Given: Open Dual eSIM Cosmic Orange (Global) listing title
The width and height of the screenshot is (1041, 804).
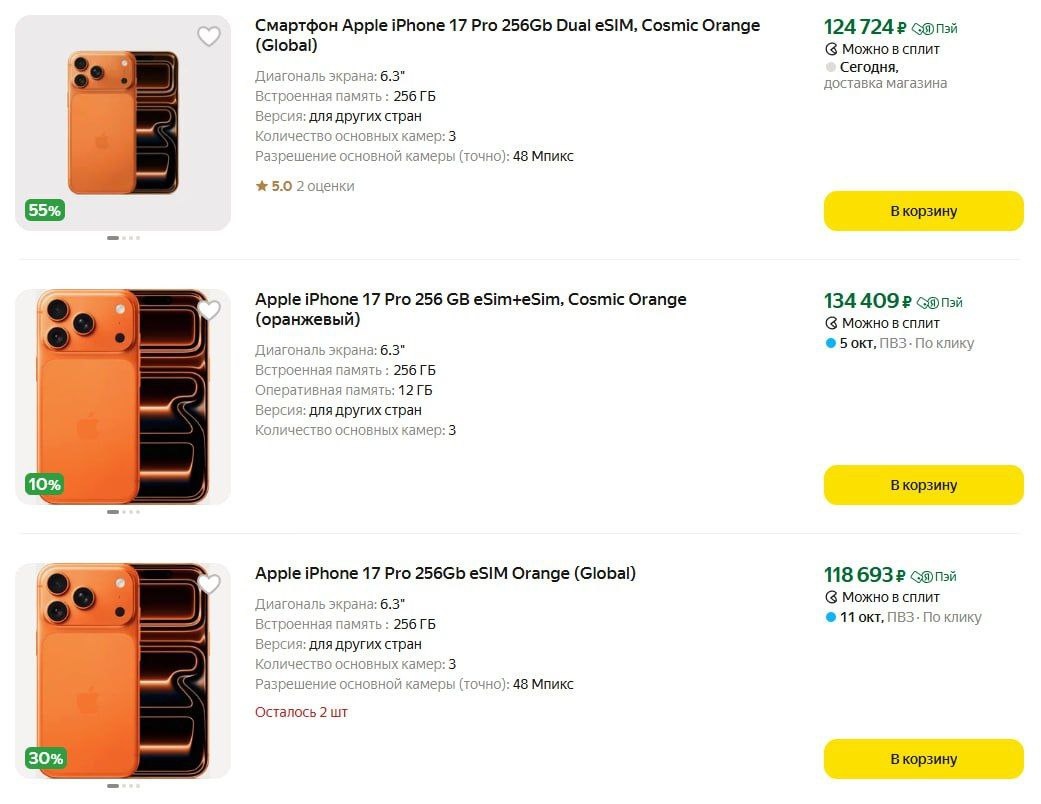Looking at the screenshot, I should pos(507,35).
